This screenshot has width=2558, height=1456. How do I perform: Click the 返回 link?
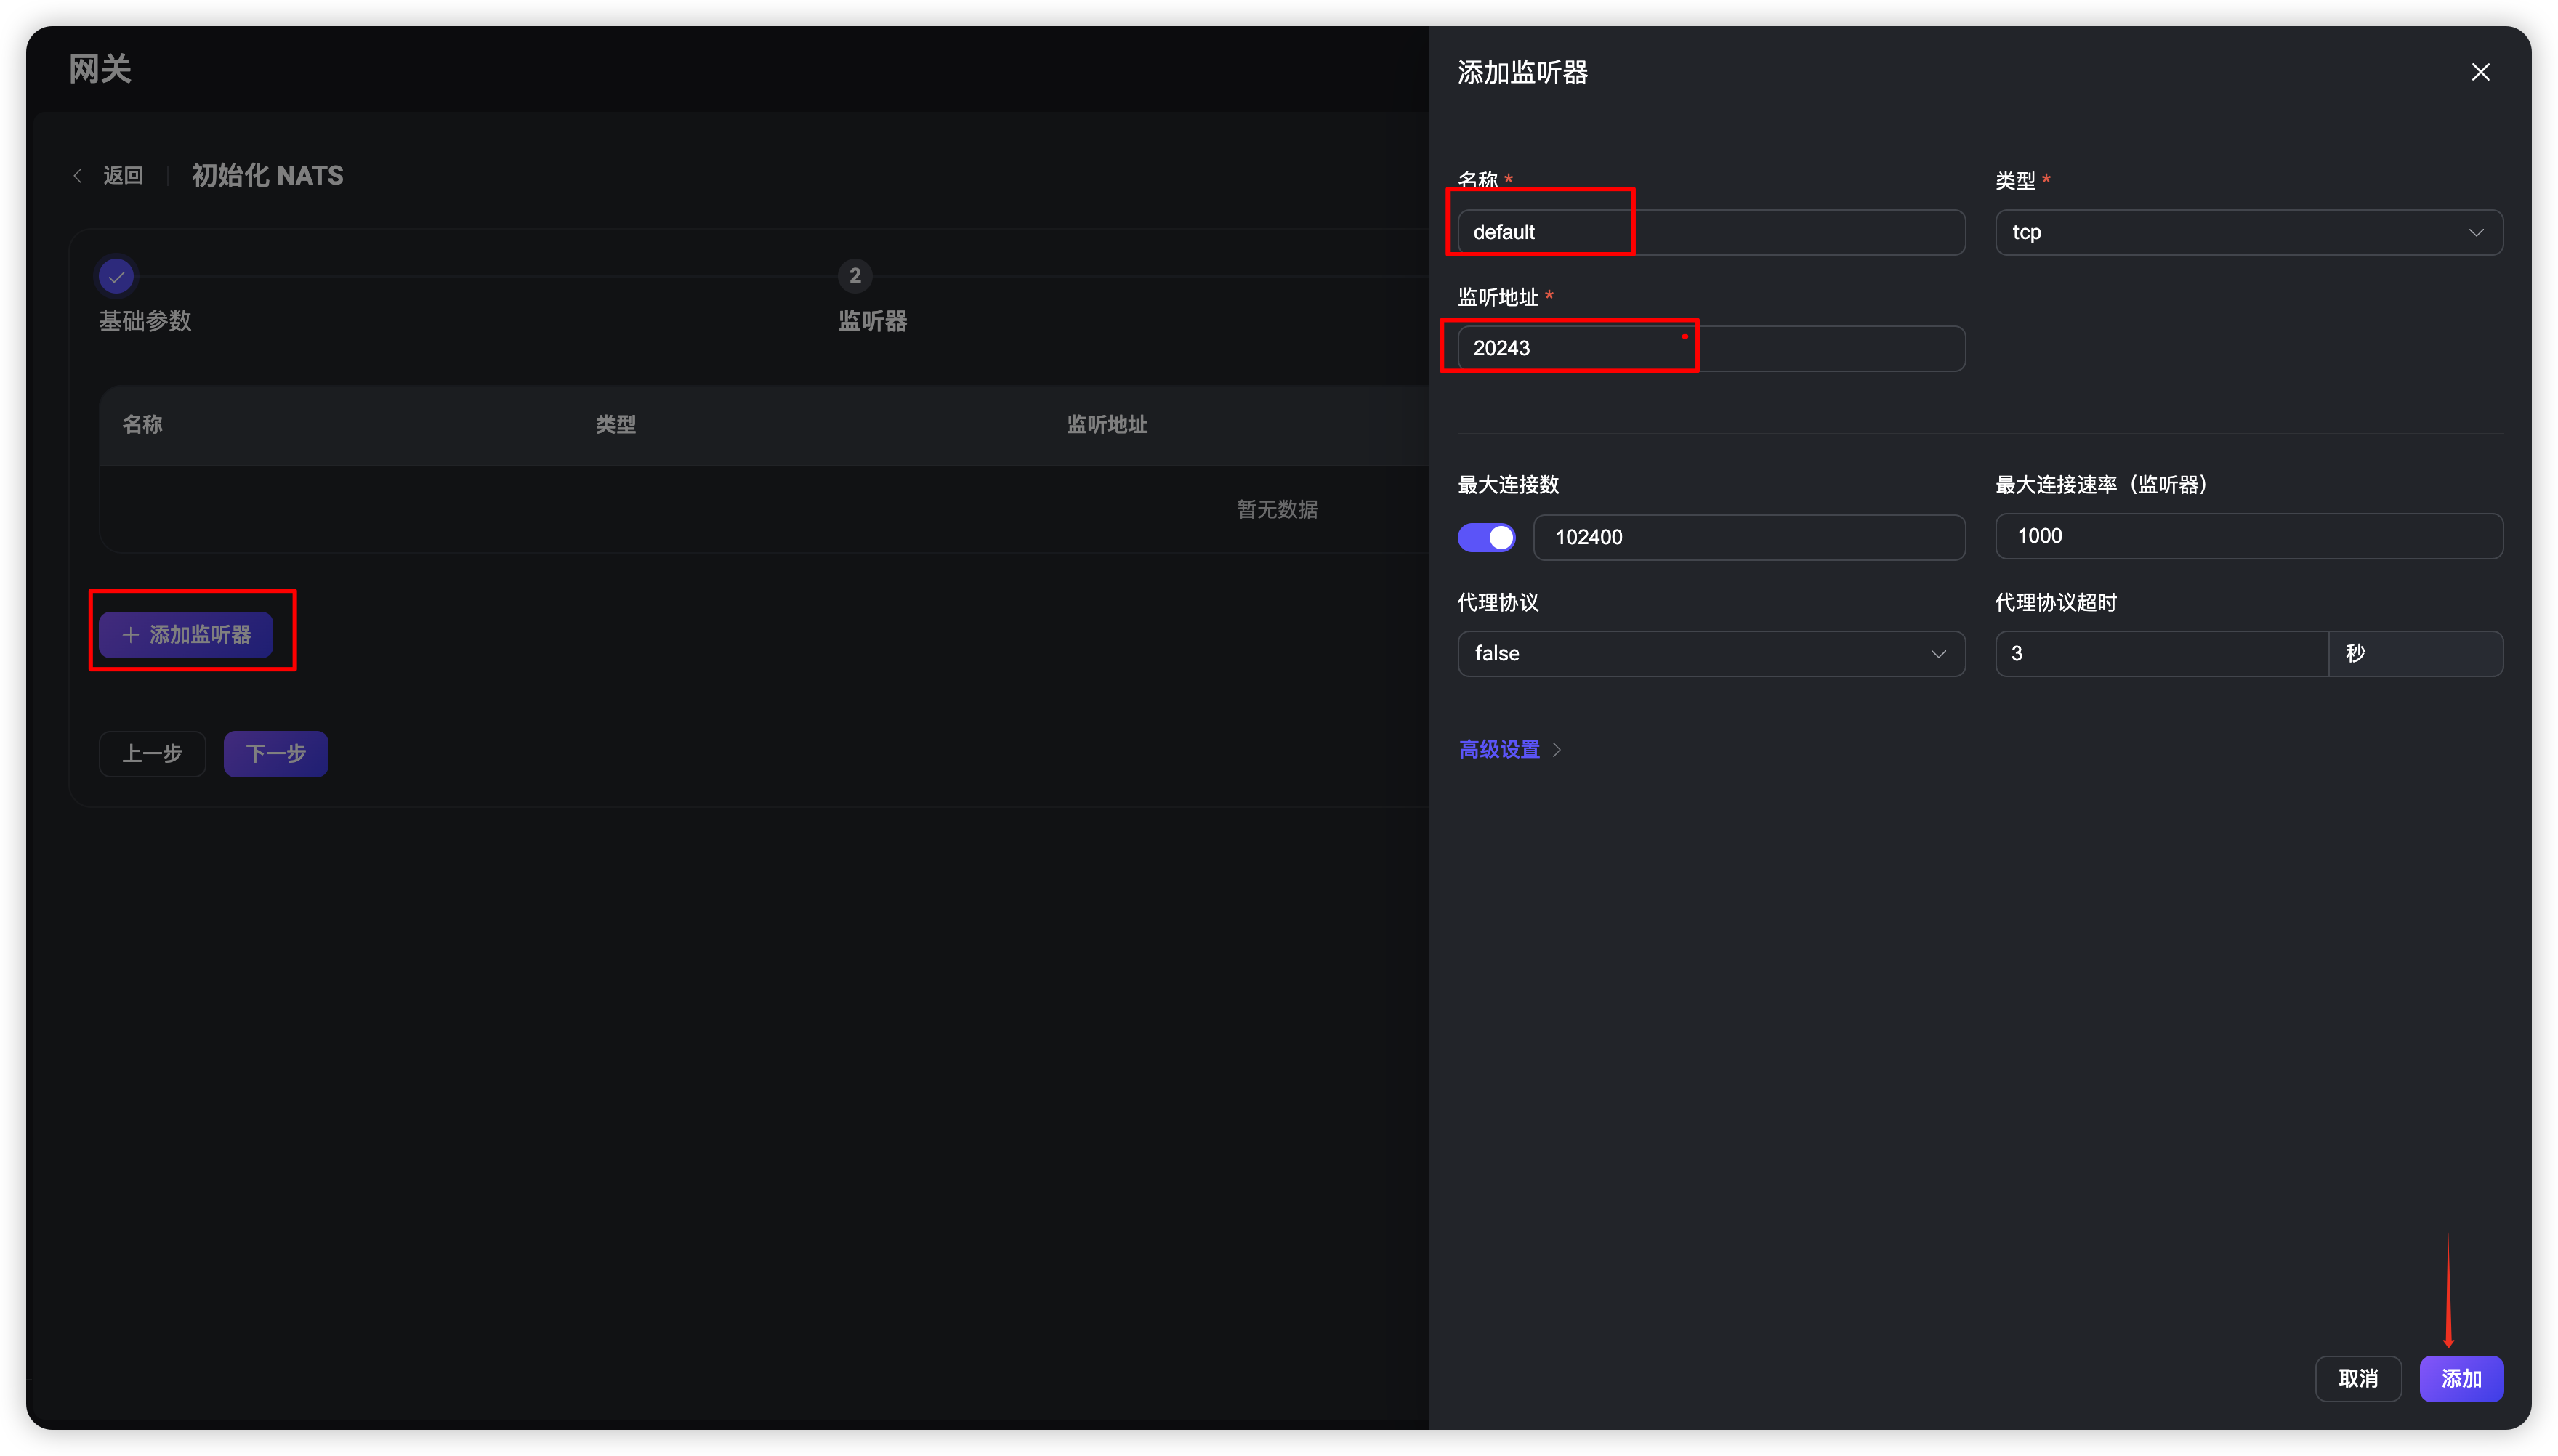coord(123,176)
